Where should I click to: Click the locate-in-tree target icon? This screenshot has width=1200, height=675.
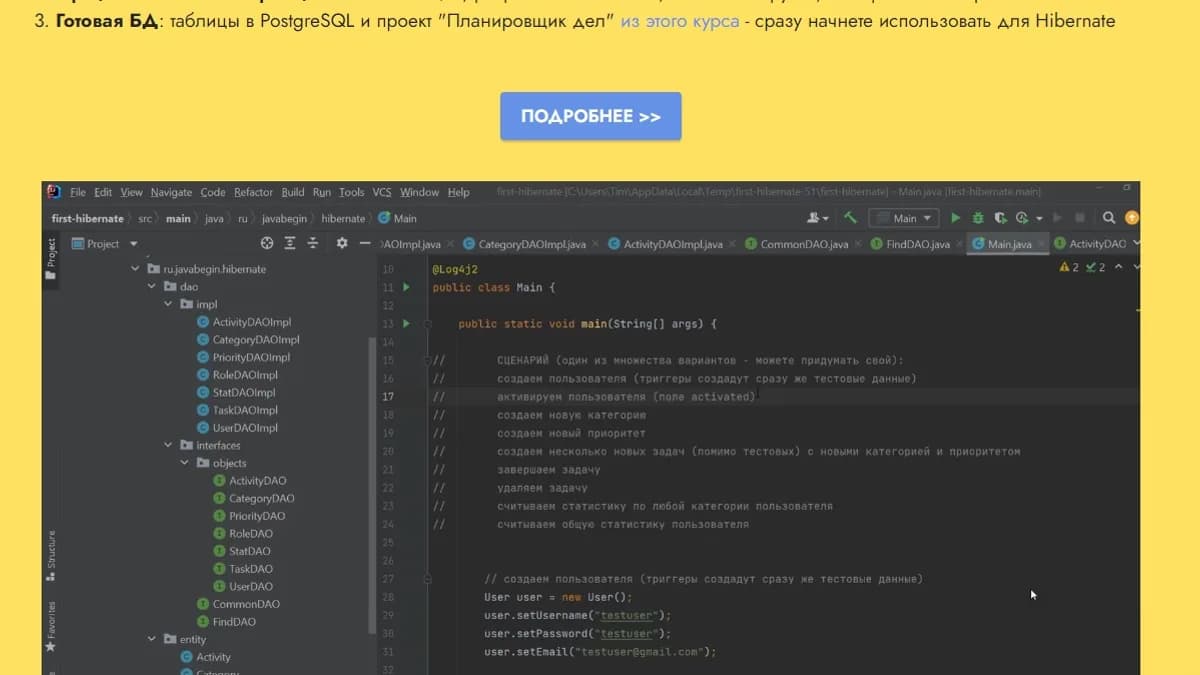pos(267,243)
